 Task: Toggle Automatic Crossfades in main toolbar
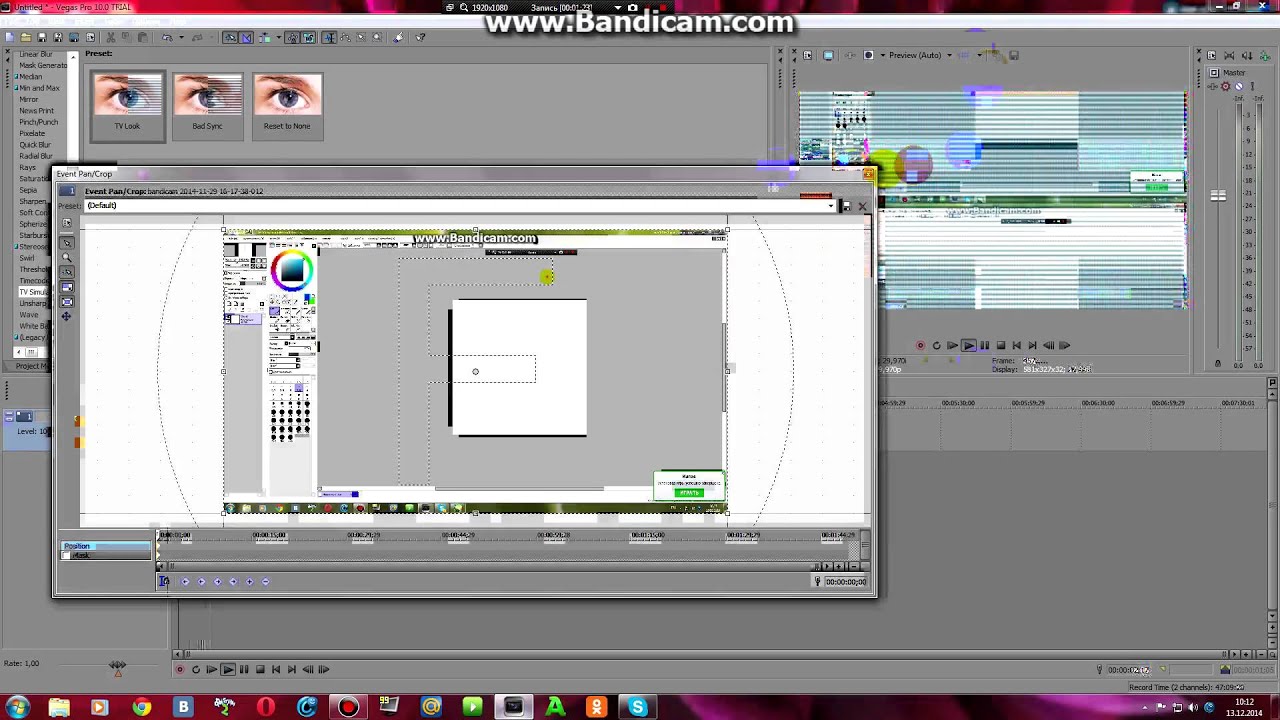click(x=245, y=38)
